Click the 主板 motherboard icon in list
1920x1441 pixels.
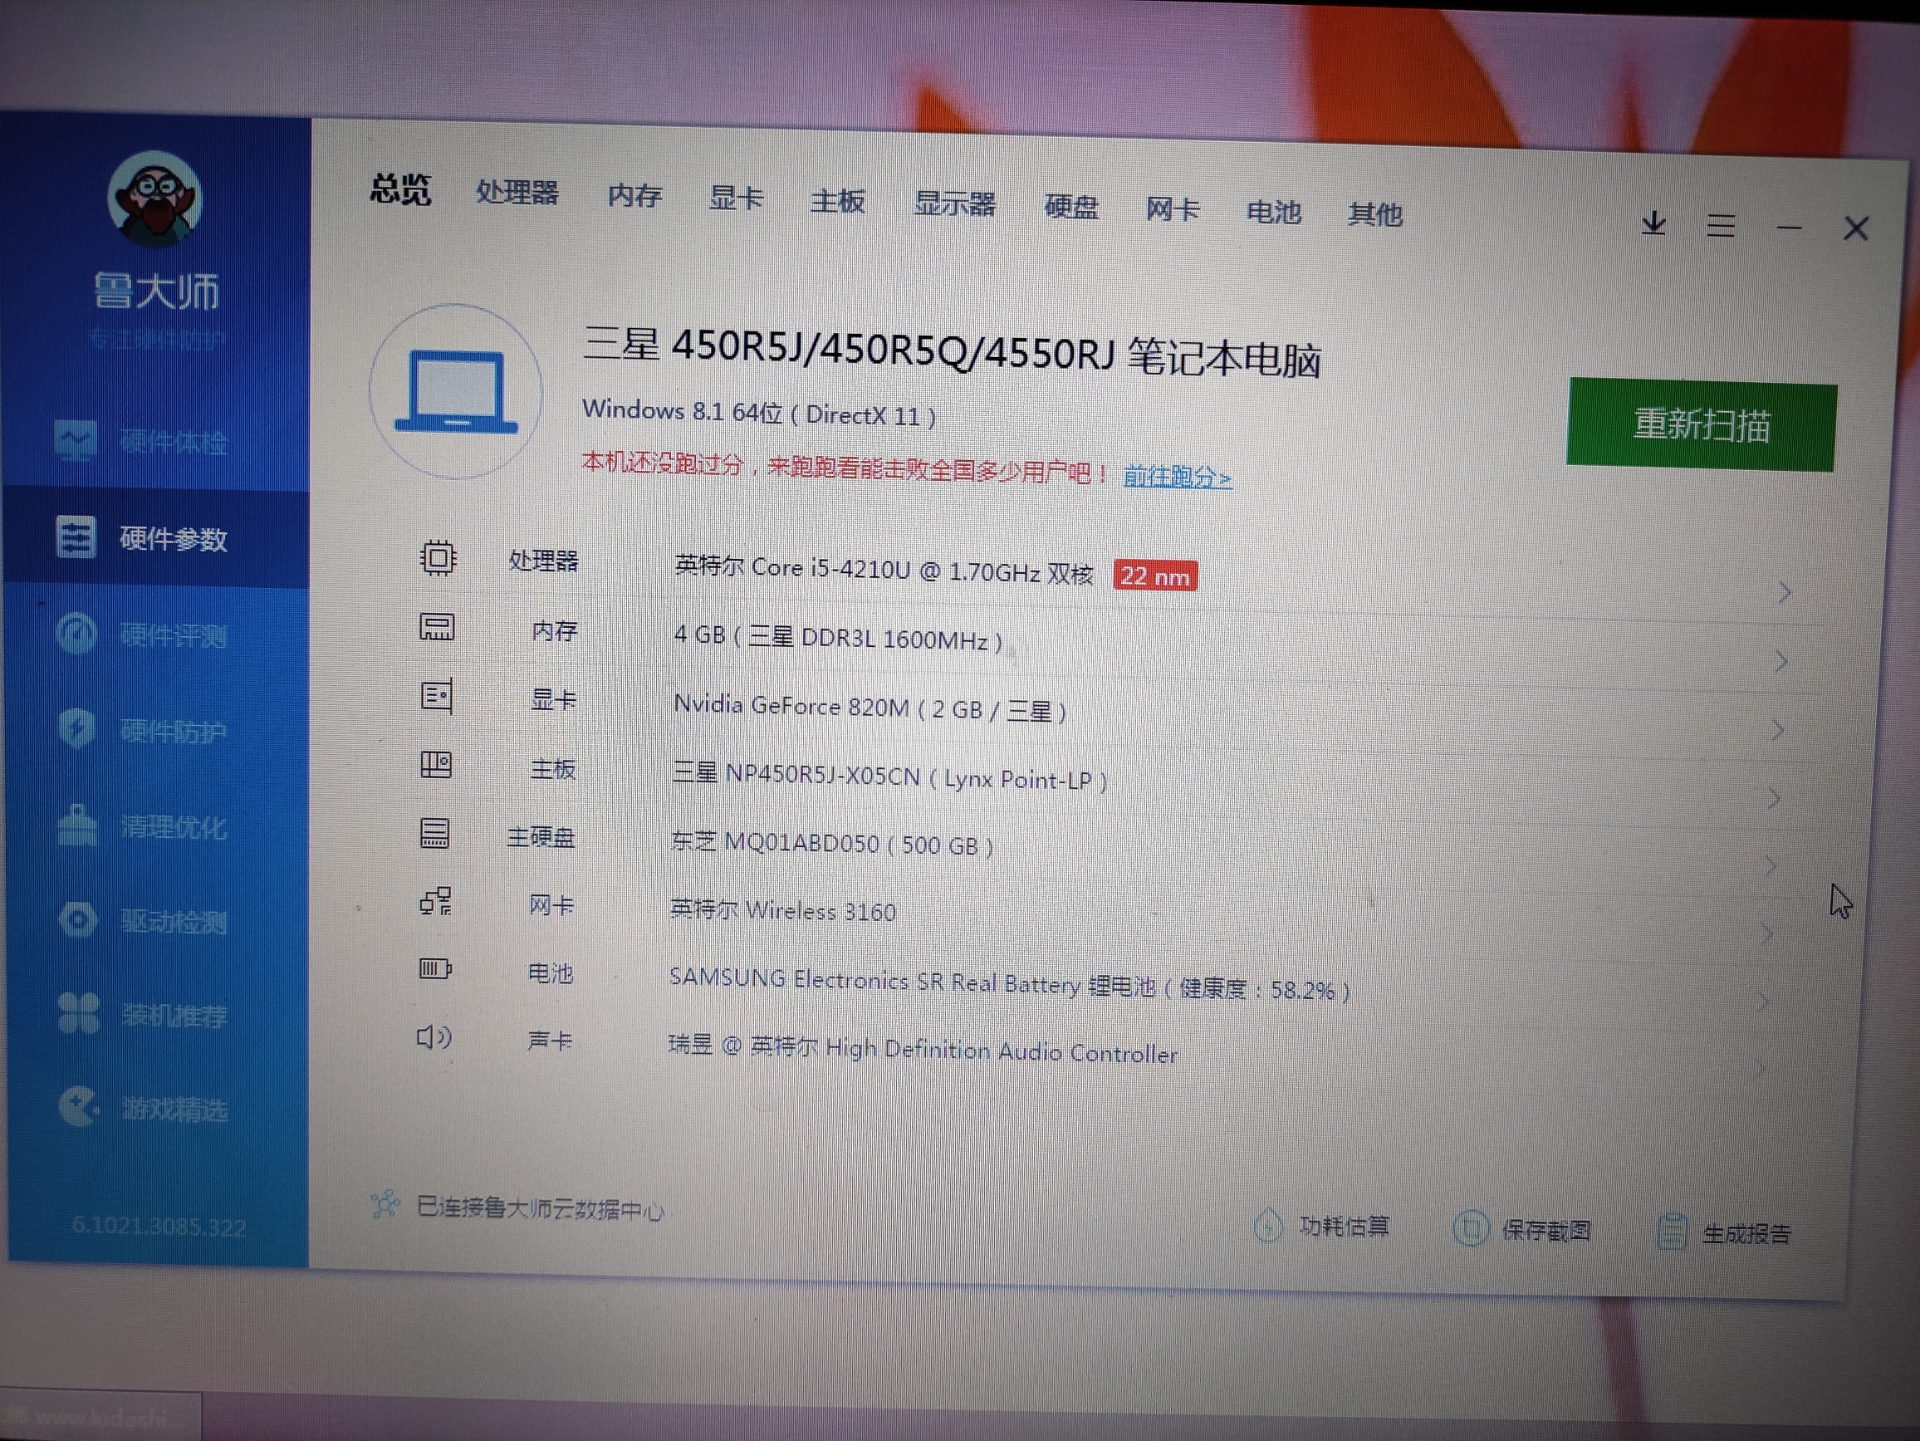click(435, 765)
